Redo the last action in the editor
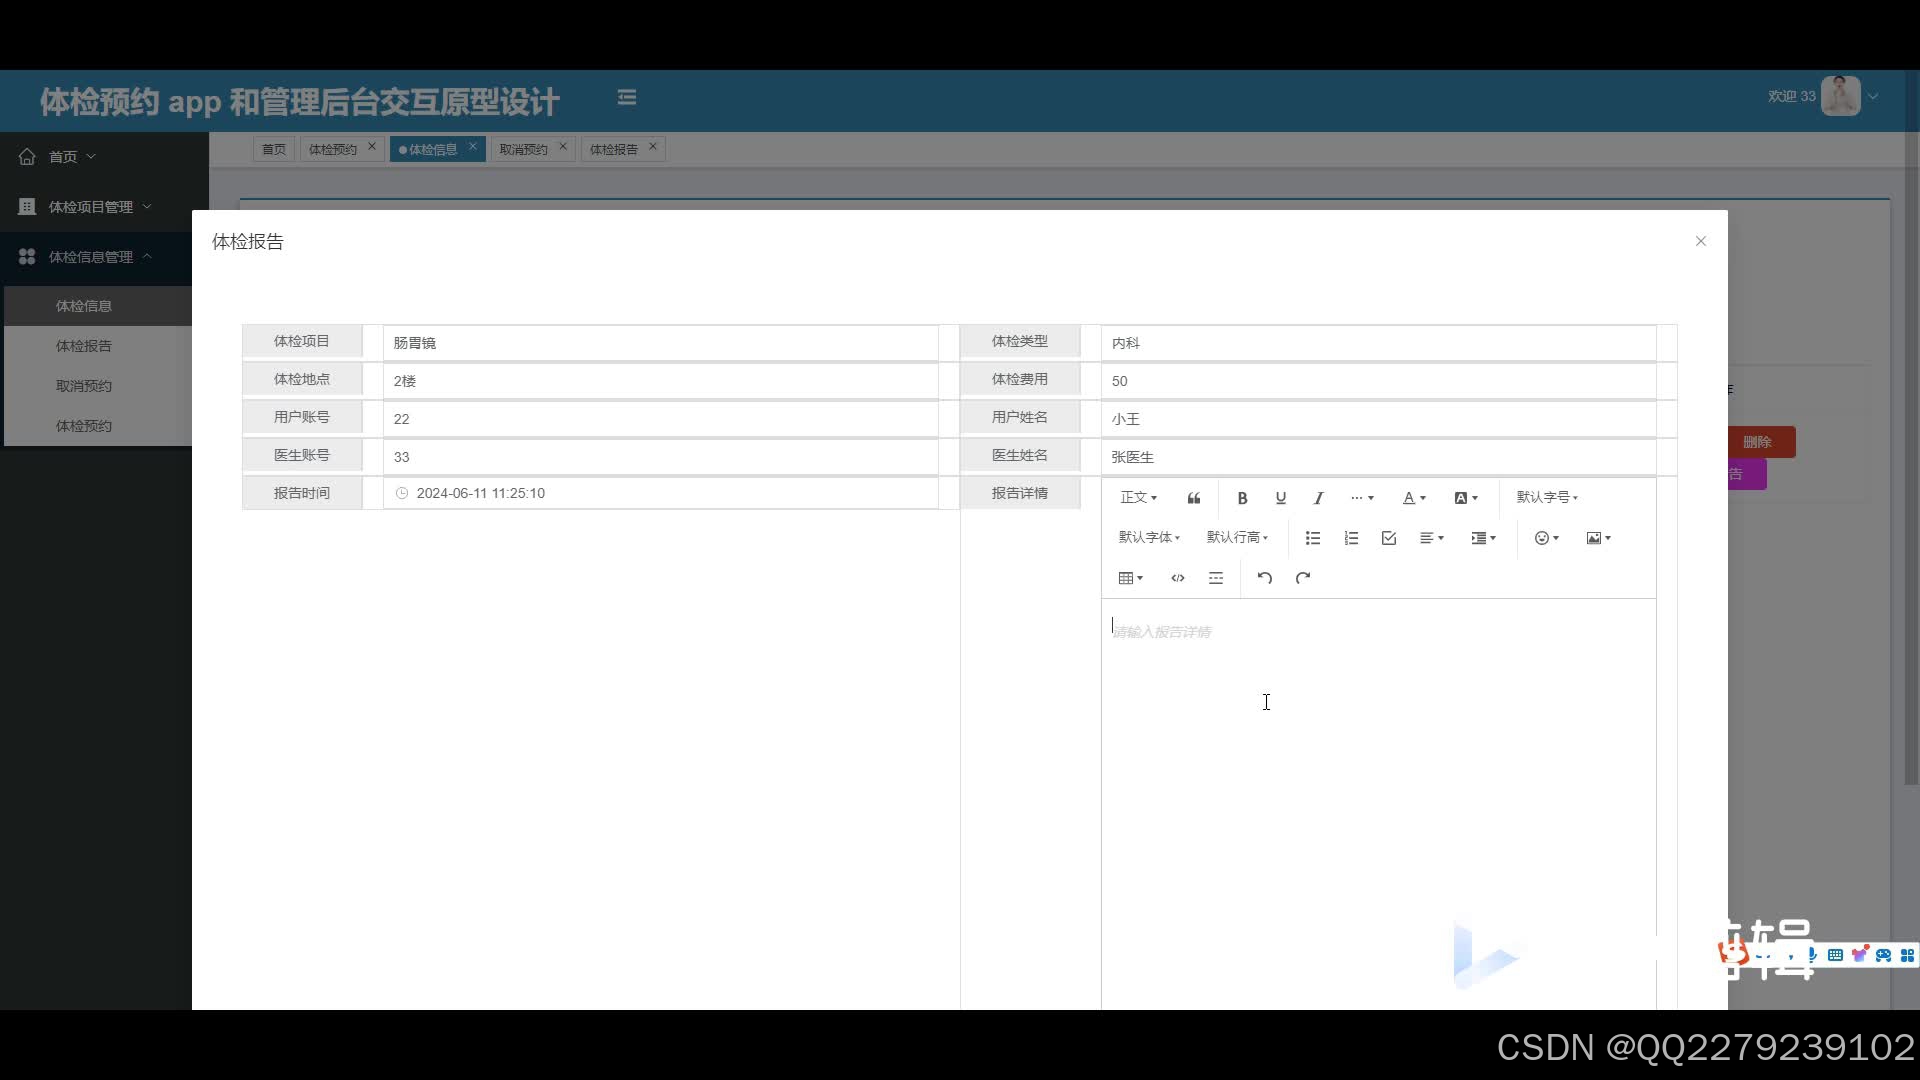This screenshot has height=1080, width=1920. 1303,578
